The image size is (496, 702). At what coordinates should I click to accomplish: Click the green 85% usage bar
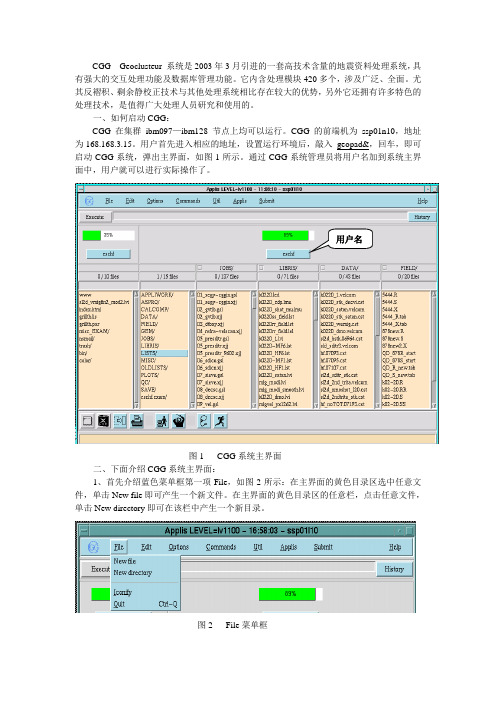tap(285, 235)
